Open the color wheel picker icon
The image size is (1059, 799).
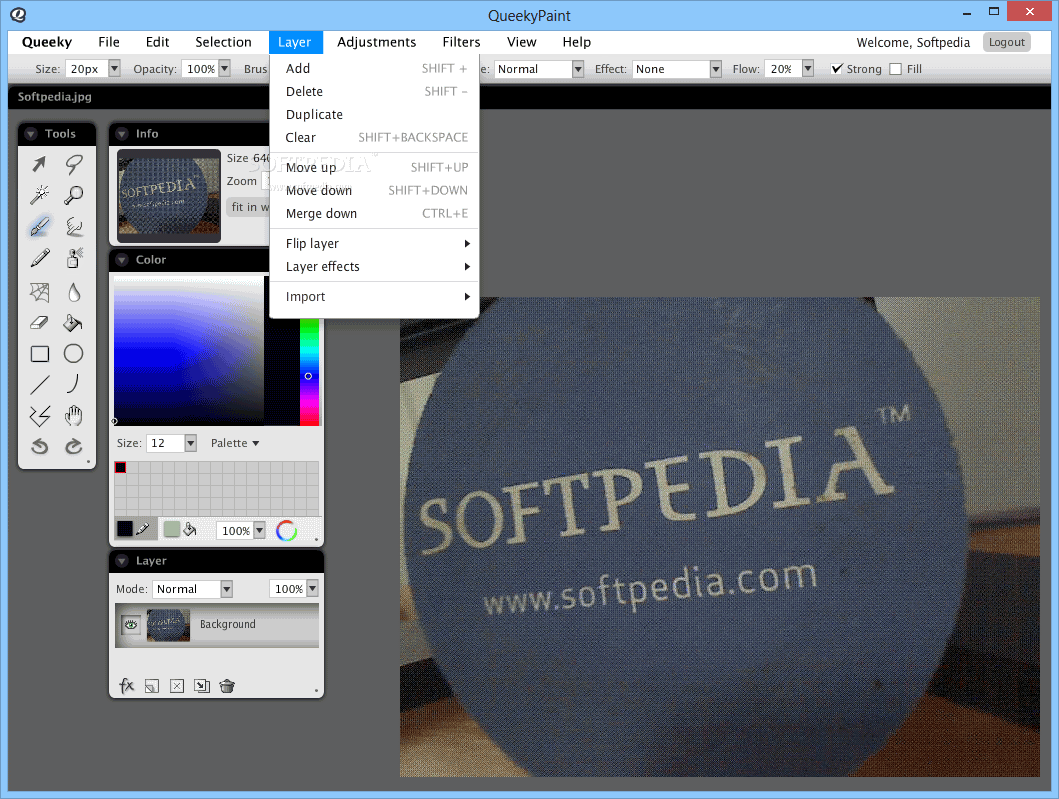click(x=286, y=531)
